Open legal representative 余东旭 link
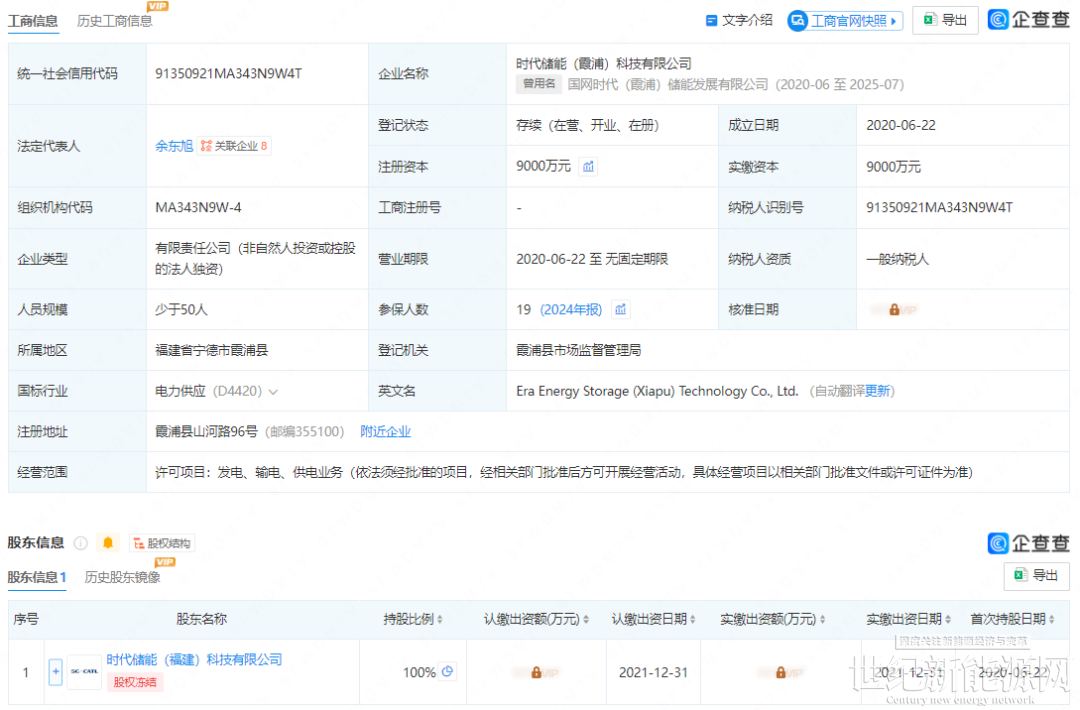 (173, 146)
